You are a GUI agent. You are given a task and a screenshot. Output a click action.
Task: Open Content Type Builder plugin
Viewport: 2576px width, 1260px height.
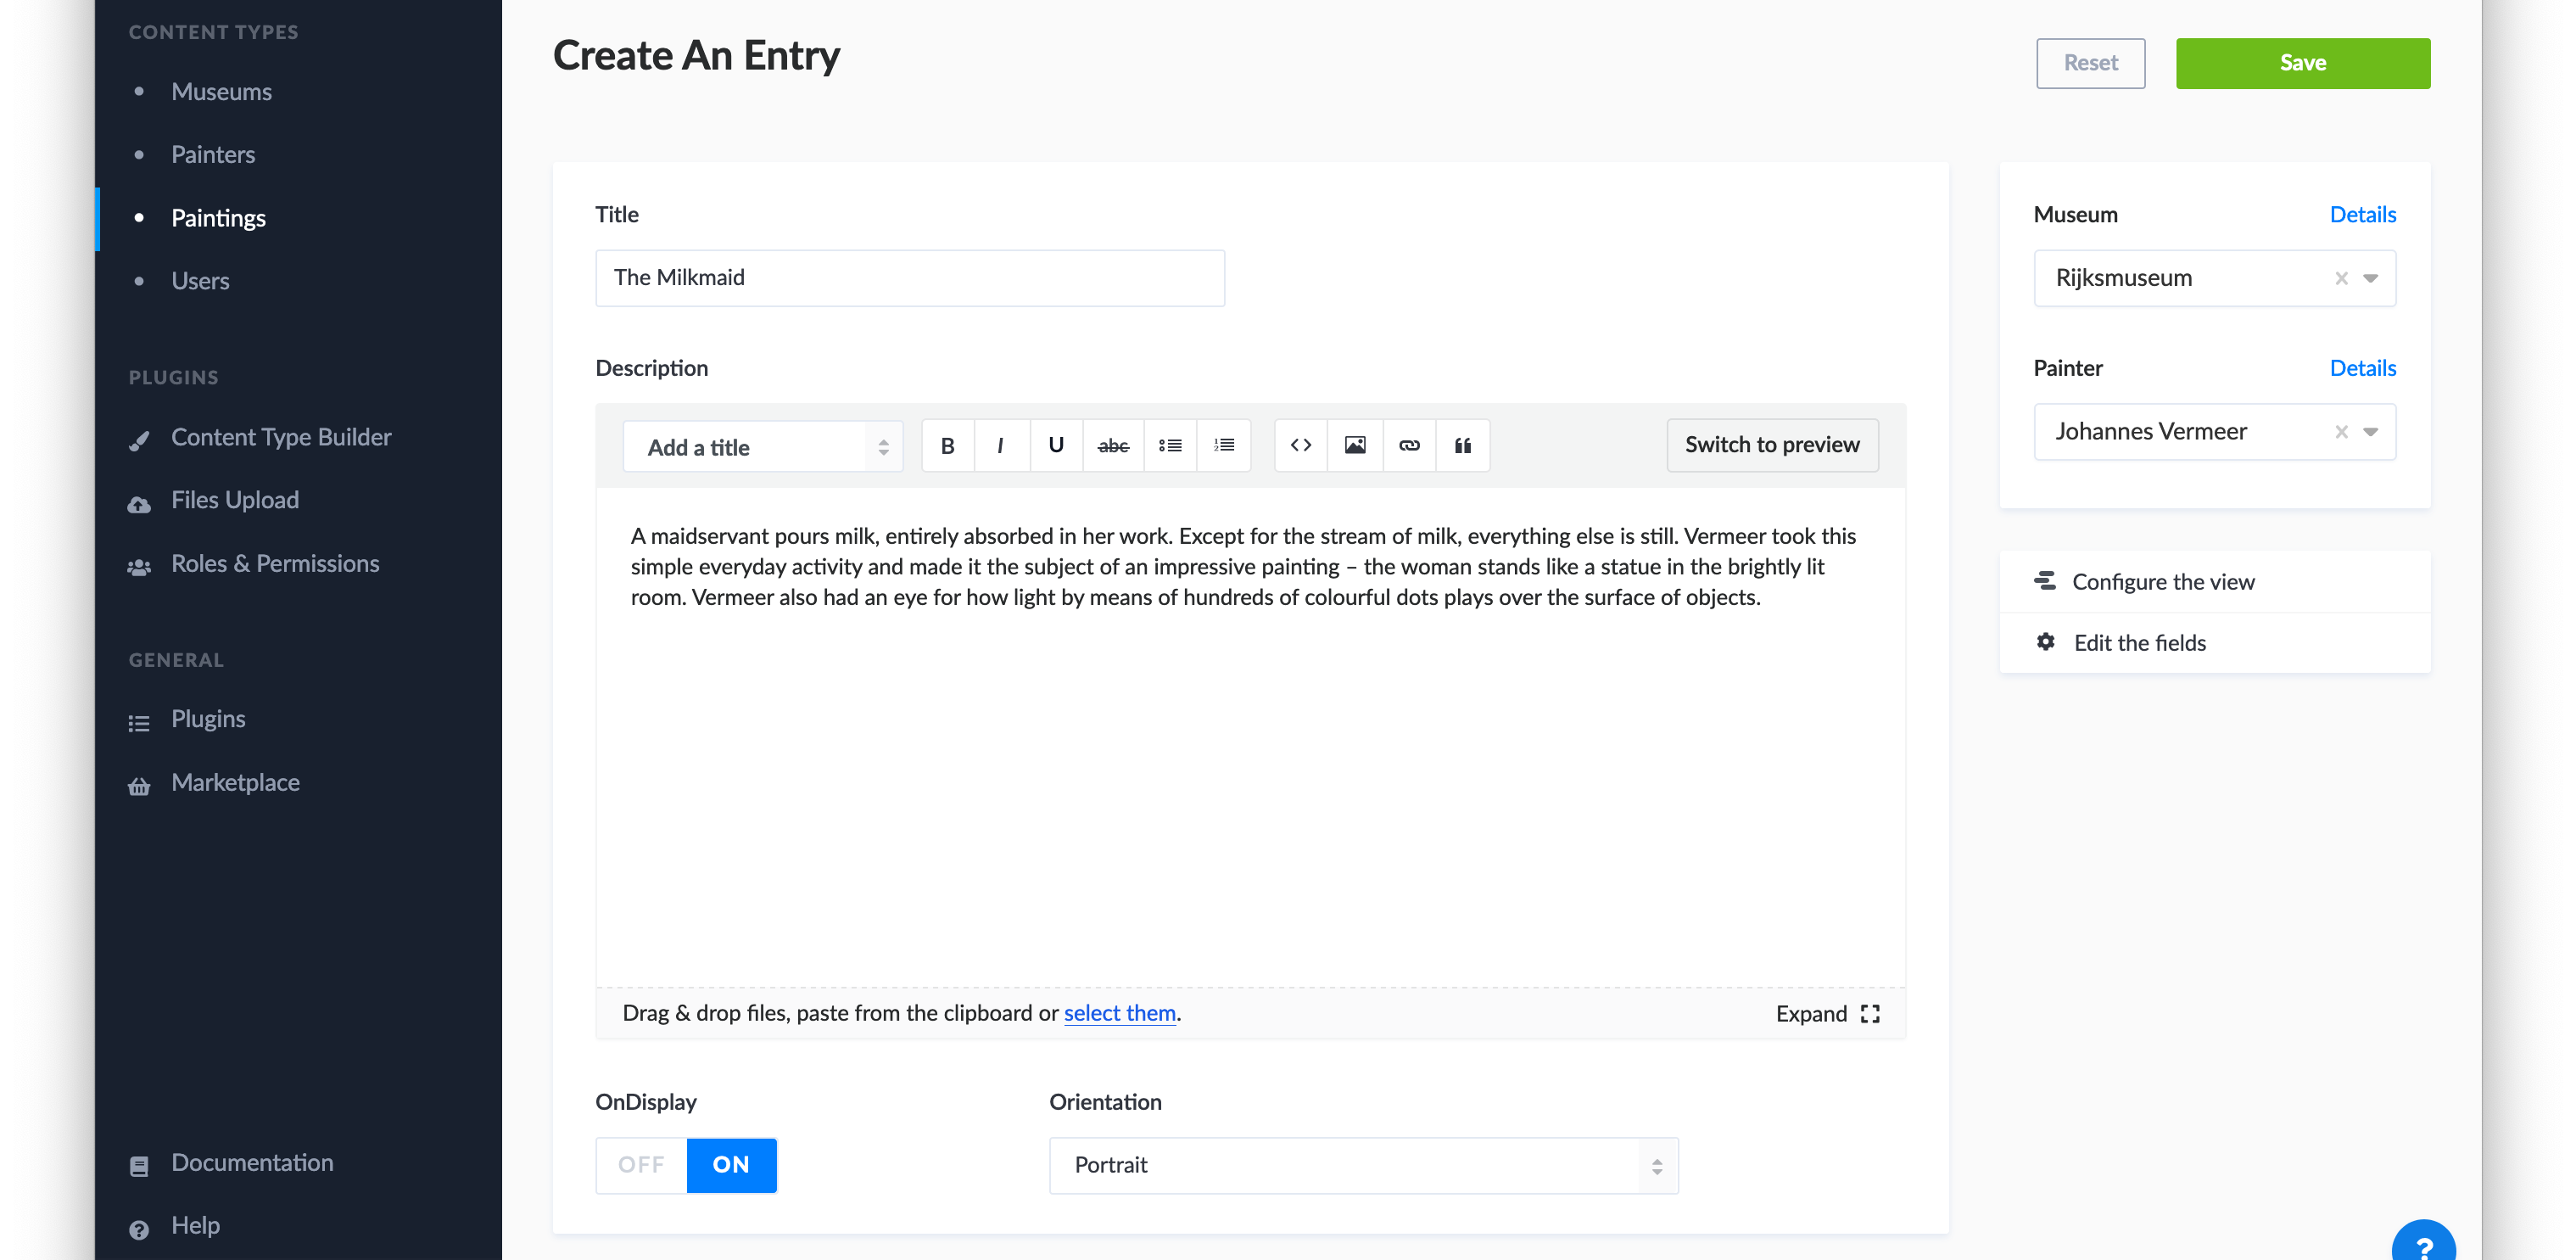tap(281, 437)
